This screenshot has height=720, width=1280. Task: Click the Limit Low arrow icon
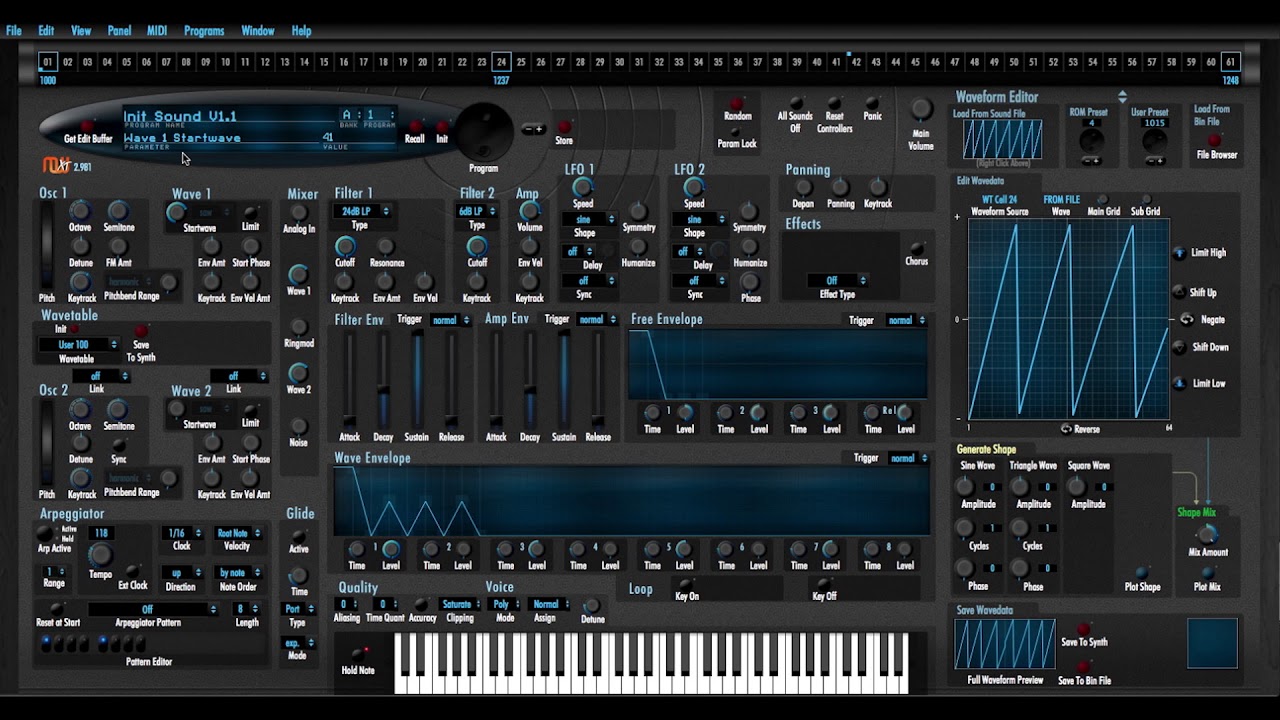(x=1179, y=383)
